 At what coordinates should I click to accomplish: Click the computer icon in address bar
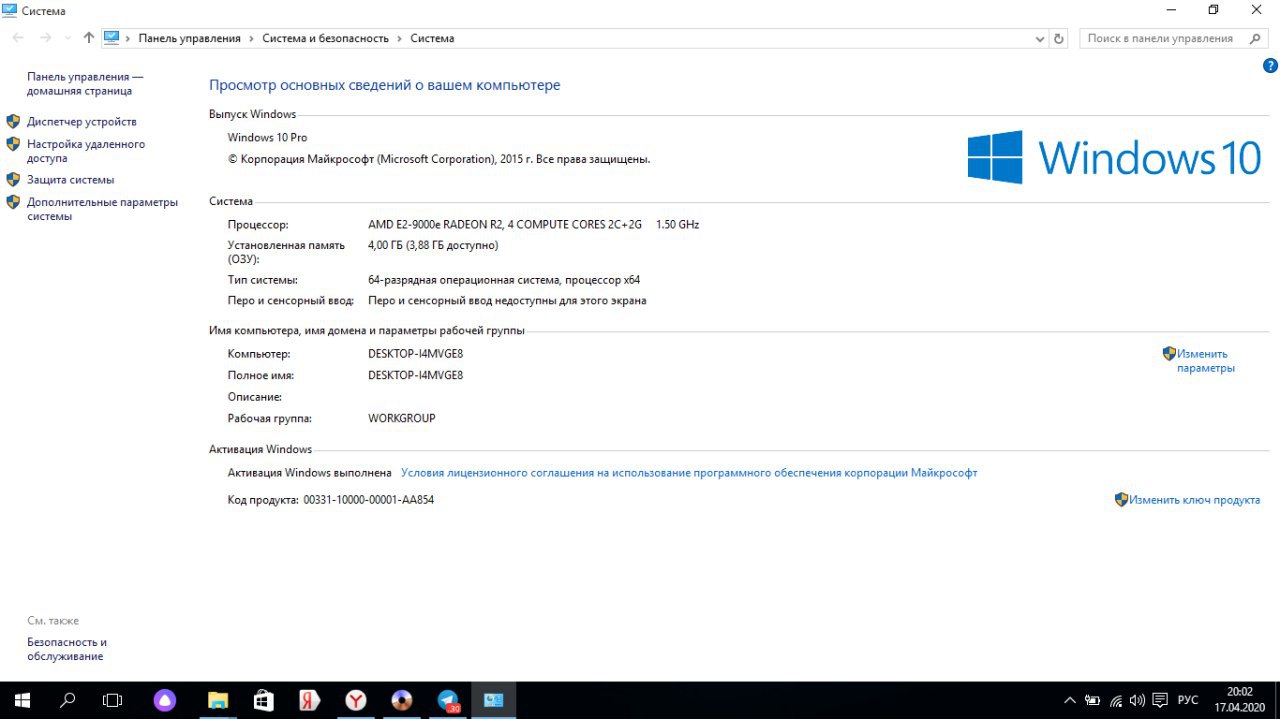112,38
